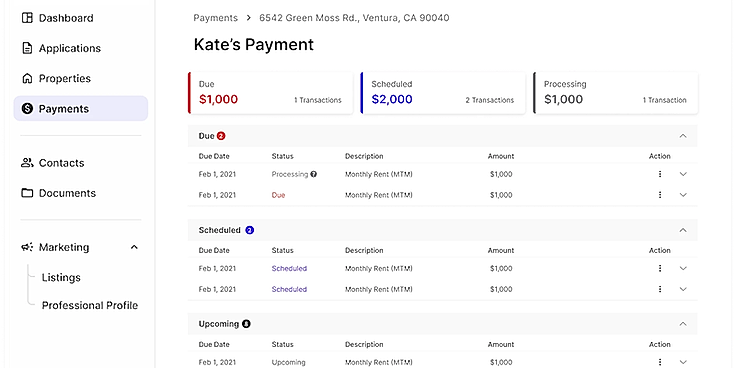Click the Scheduled $2,000 summary card
Image resolution: width=736 pixels, height=368 pixels.
pos(443,93)
